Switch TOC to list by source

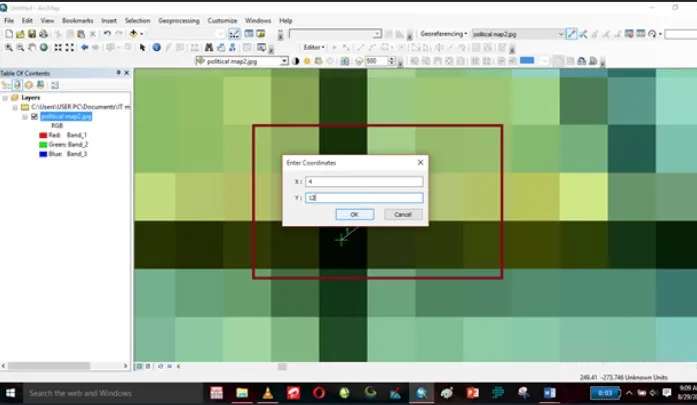tap(17, 85)
